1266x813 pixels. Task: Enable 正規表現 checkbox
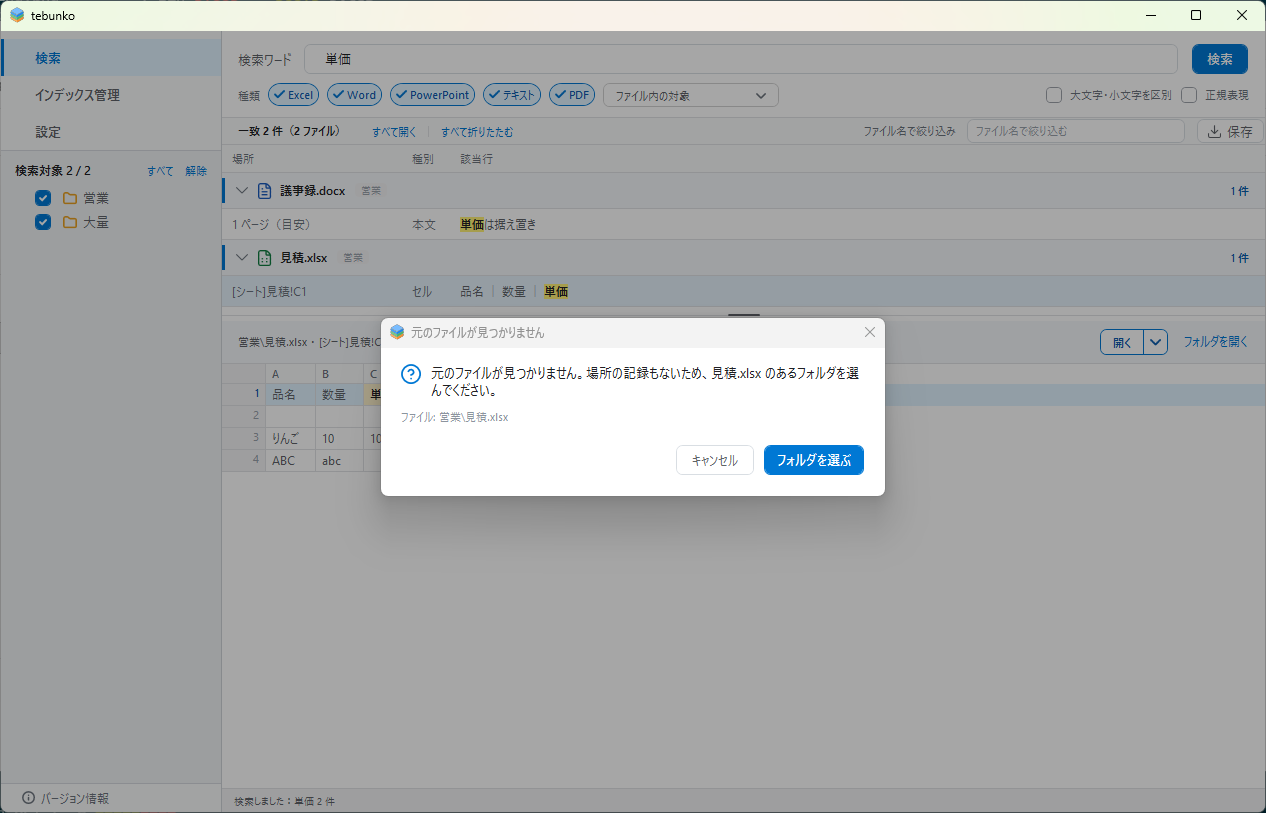[1189, 95]
